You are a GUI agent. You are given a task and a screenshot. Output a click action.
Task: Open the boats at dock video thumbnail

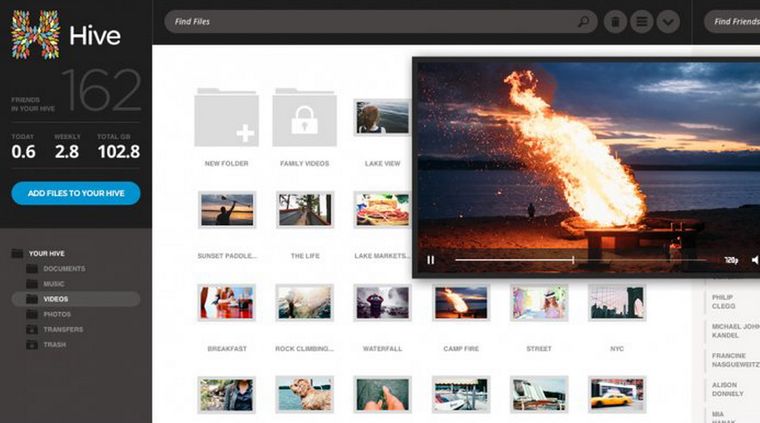click(460, 394)
